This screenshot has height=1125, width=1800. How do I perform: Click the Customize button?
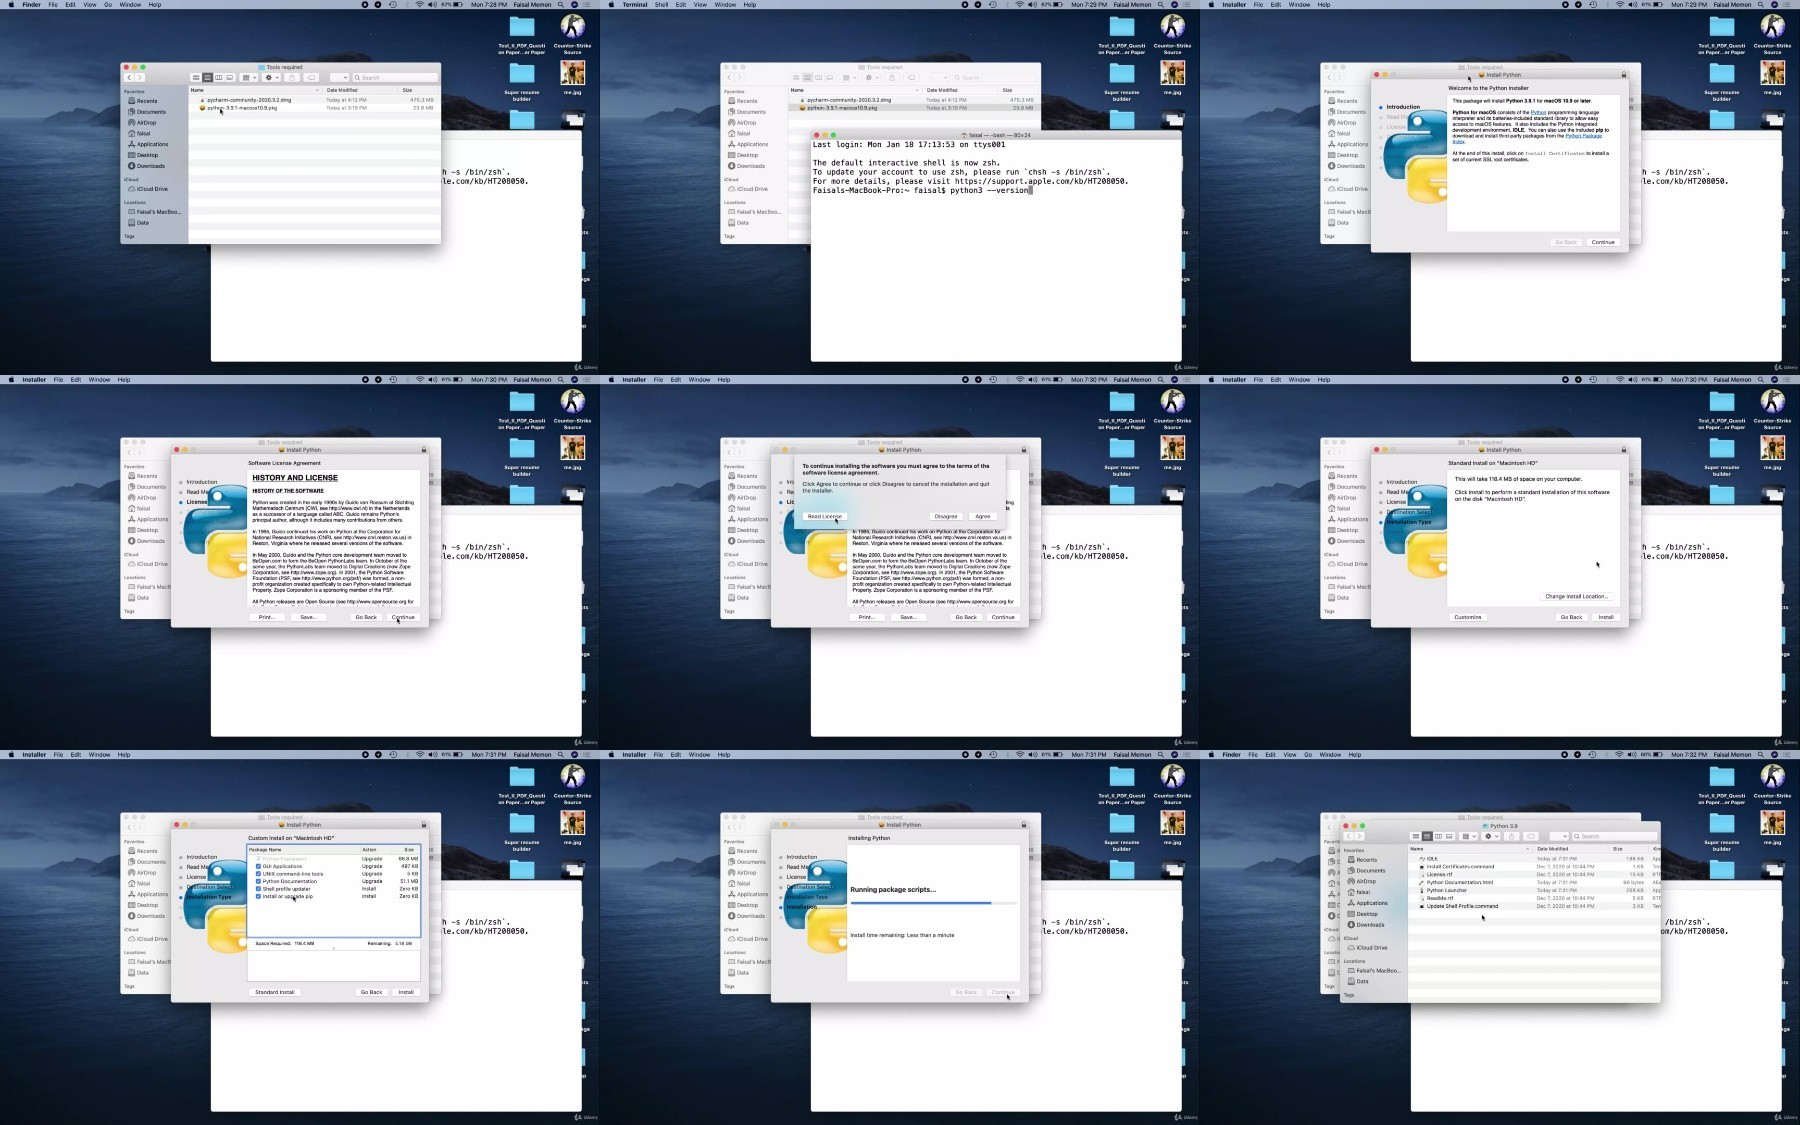1468,617
